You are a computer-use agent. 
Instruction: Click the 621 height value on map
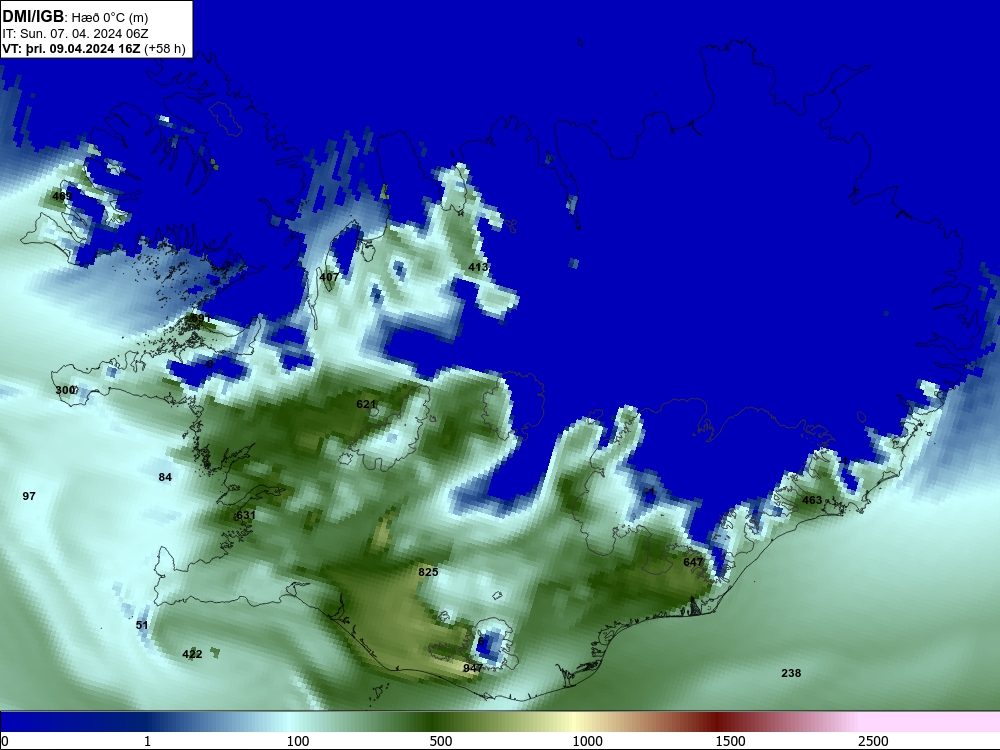coord(366,404)
